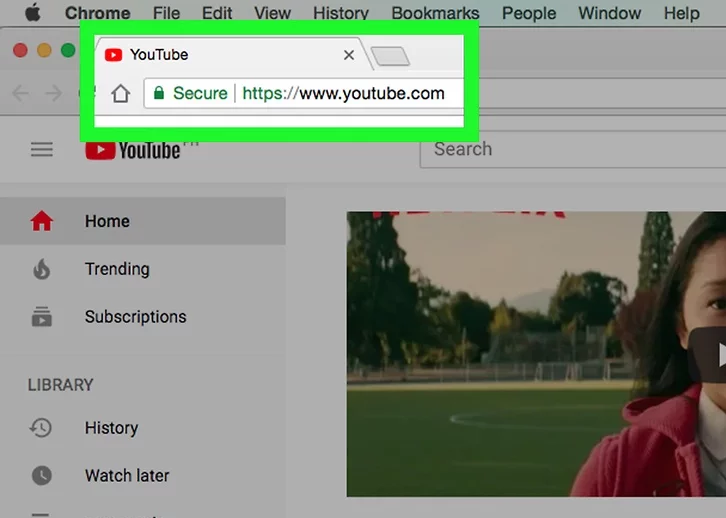Click the browser home page icon
726x518 pixels.
point(121,93)
